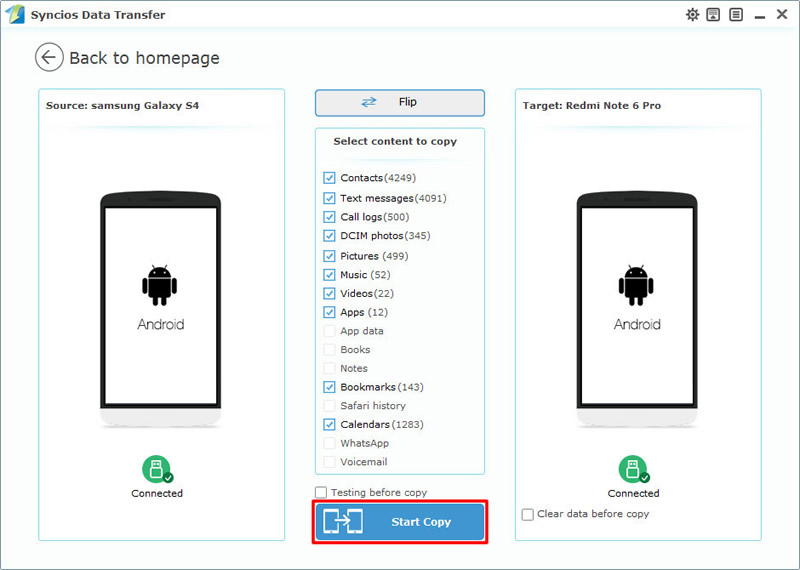800x570 pixels.
Task: Click the back arrow circle icon
Action: pyautogui.click(x=49, y=57)
